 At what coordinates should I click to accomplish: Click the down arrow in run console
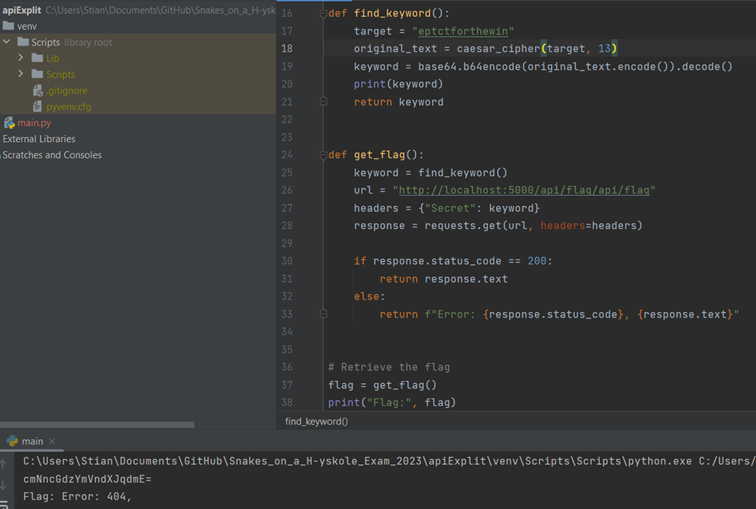point(4,485)
